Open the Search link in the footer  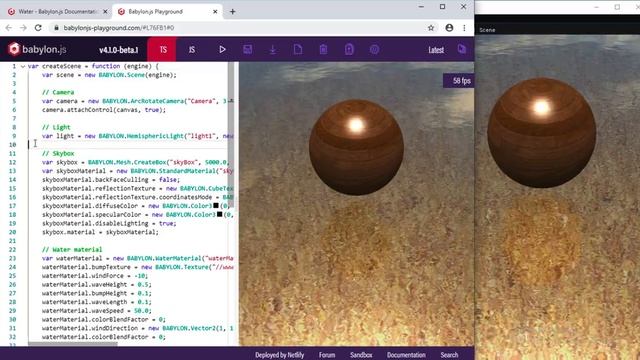(449, 355)
